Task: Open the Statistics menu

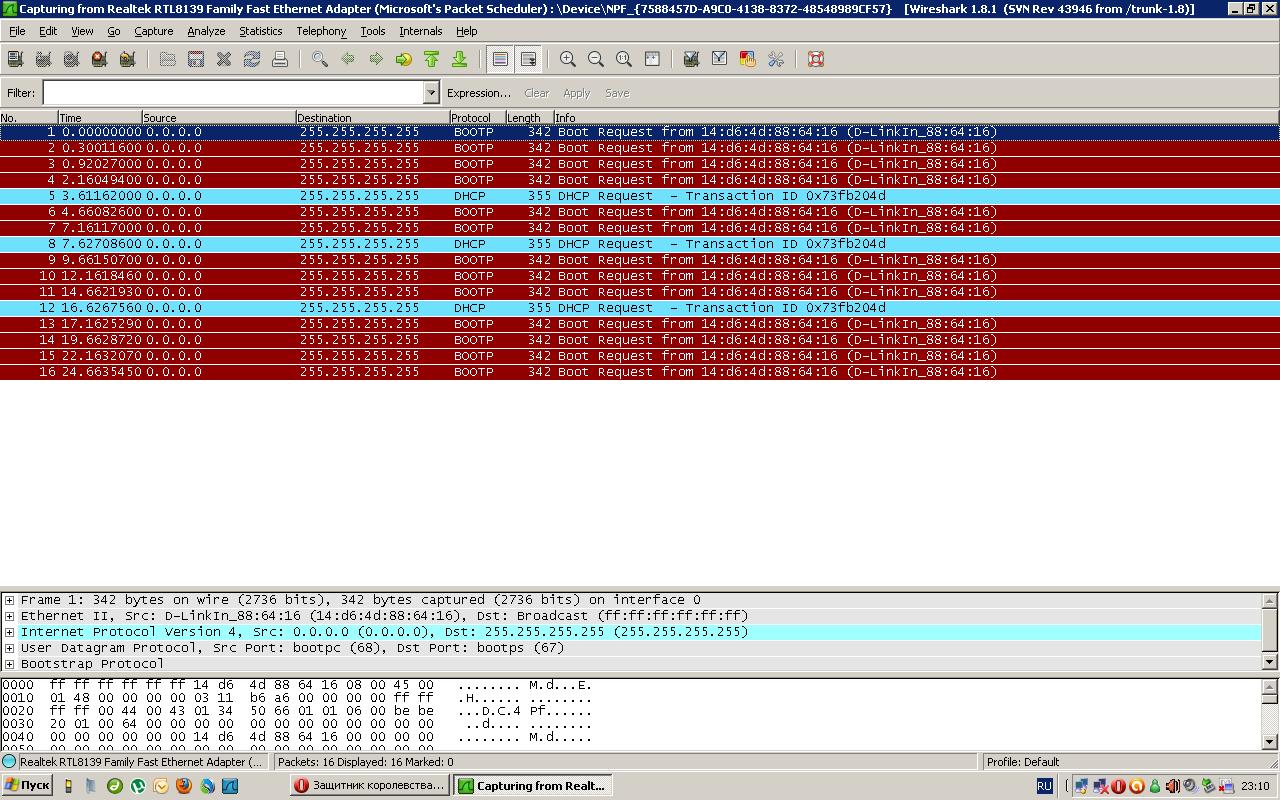Action: coord(260,31)
